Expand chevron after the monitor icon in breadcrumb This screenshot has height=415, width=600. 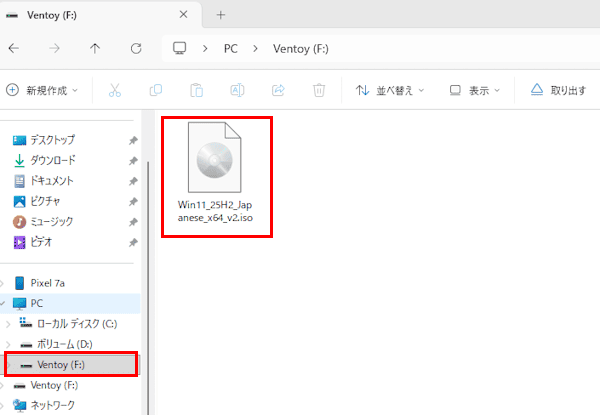click(205, 49)
